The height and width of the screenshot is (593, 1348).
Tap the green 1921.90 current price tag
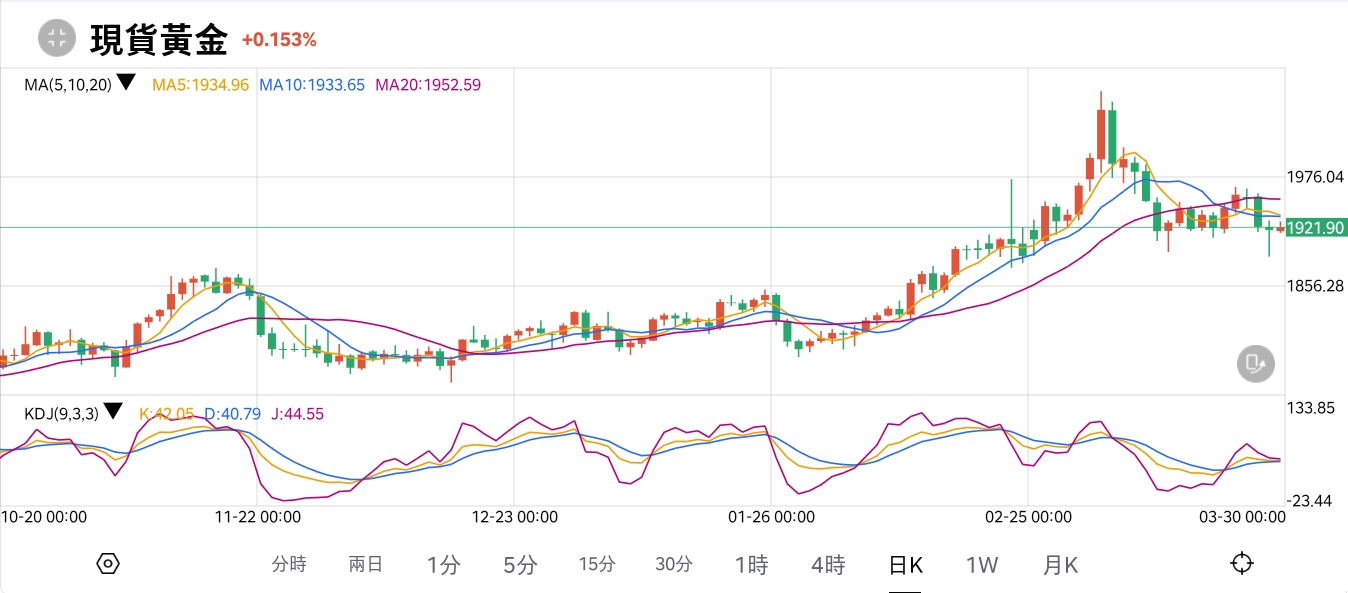1314,228
